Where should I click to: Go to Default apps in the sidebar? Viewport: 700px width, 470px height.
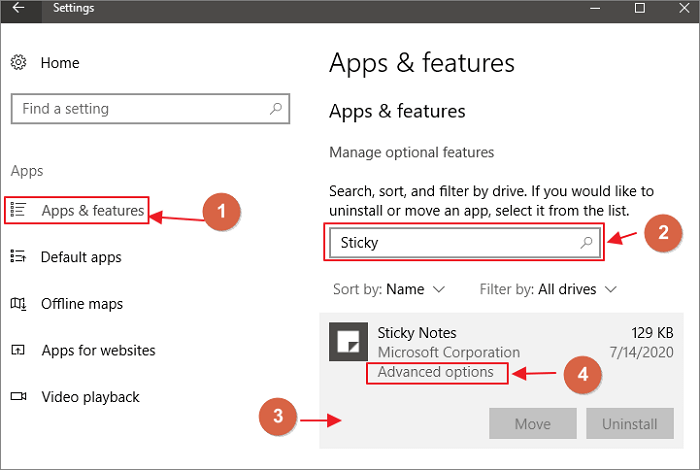coord(81,257)
